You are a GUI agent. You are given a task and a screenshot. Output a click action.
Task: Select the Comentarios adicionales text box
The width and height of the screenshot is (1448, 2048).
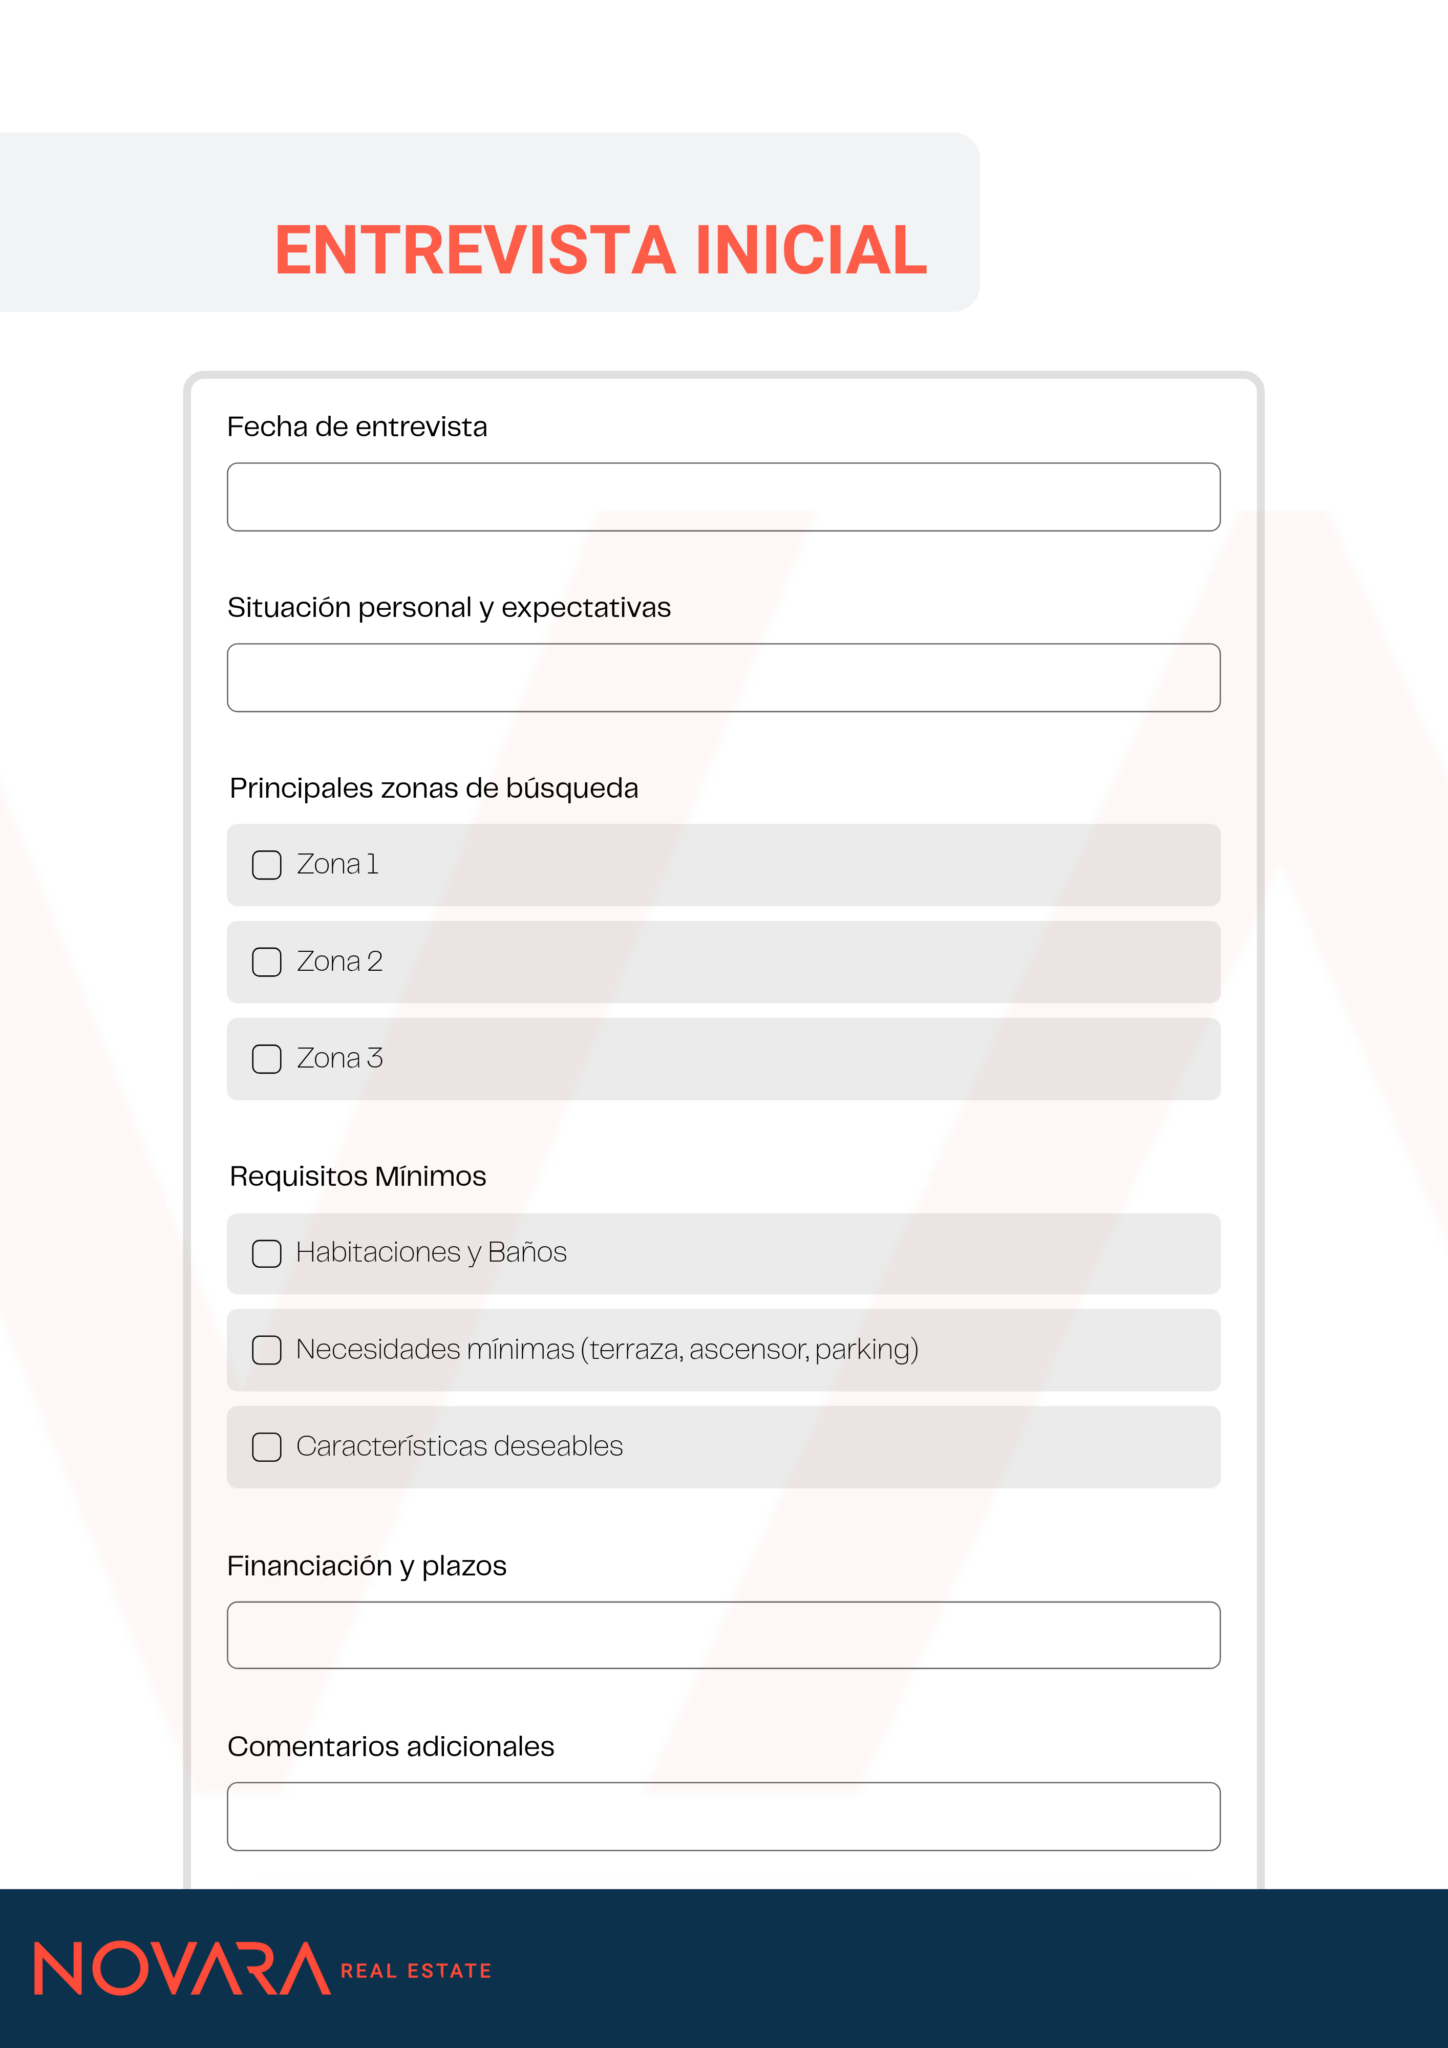pos(723,1816)
